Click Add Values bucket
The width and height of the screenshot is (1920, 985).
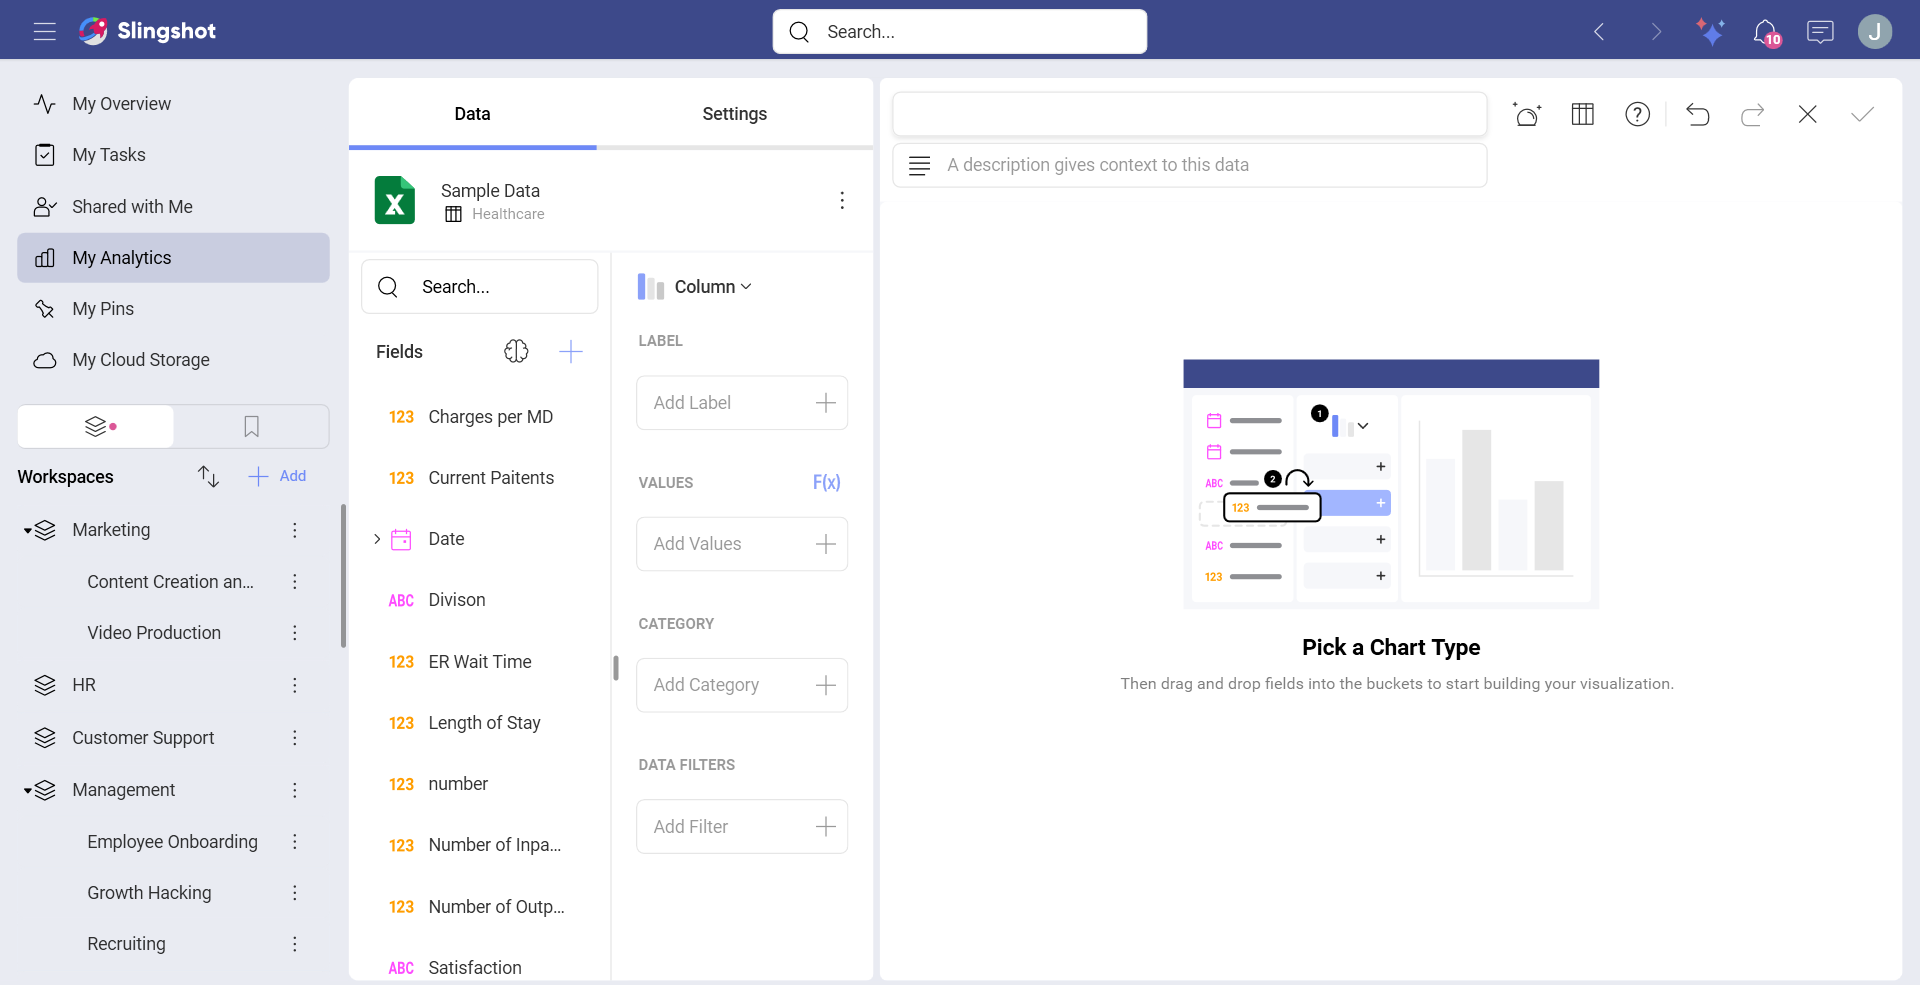[x=742, y=544]
